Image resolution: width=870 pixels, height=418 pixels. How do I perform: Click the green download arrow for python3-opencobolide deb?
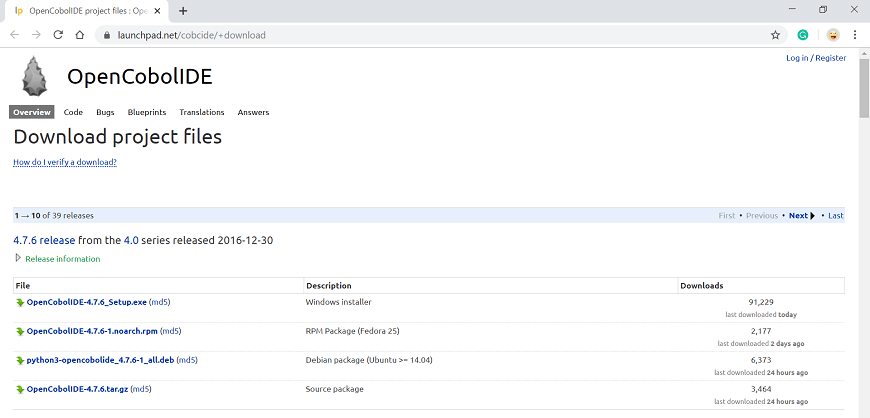pos(20,360)
